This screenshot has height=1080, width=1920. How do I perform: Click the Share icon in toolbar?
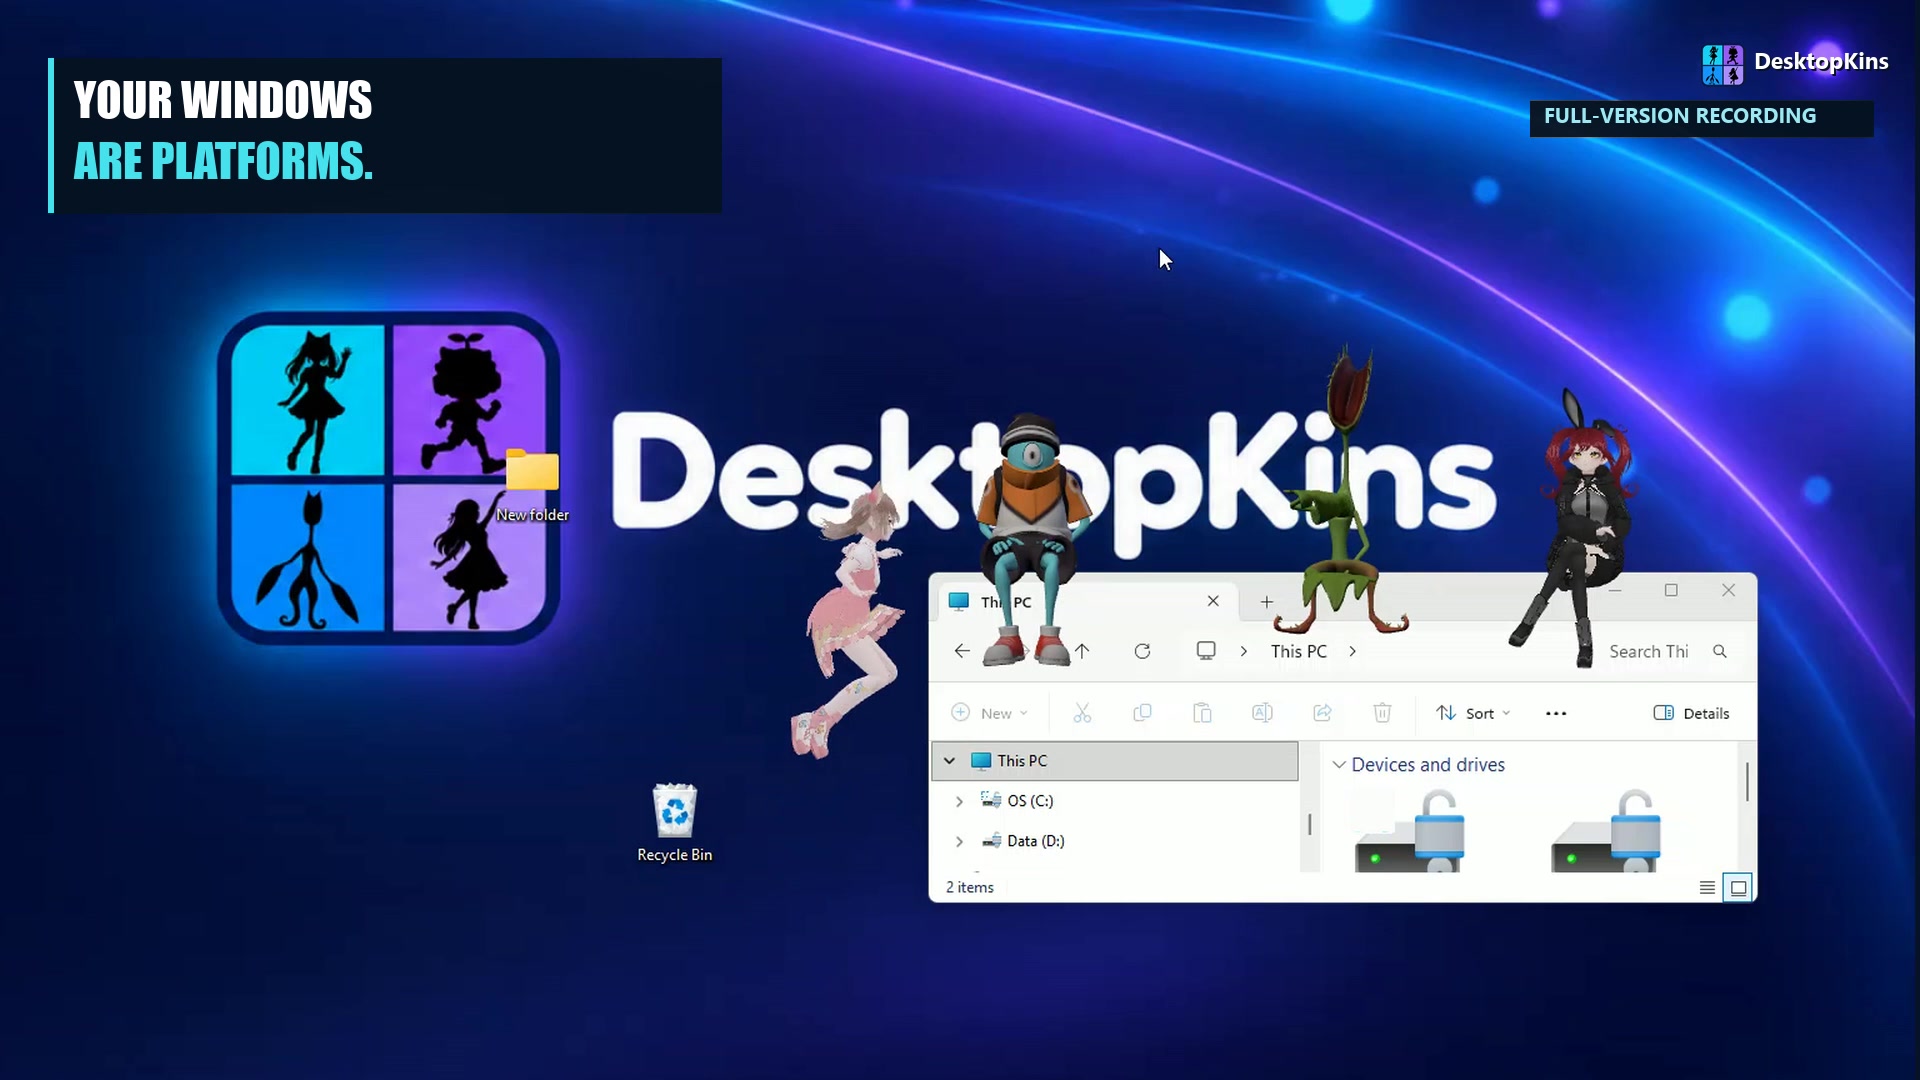tap(1322, 713)
